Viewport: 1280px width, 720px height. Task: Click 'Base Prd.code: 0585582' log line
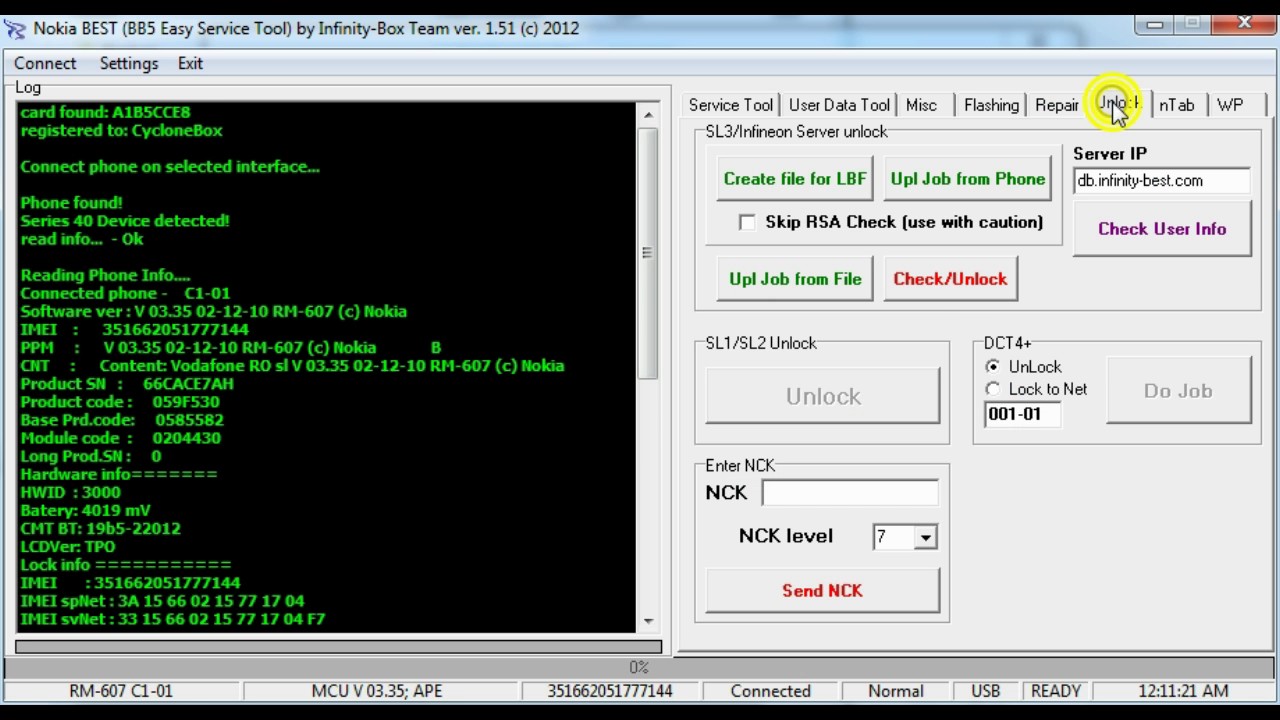tap(122, 420)
